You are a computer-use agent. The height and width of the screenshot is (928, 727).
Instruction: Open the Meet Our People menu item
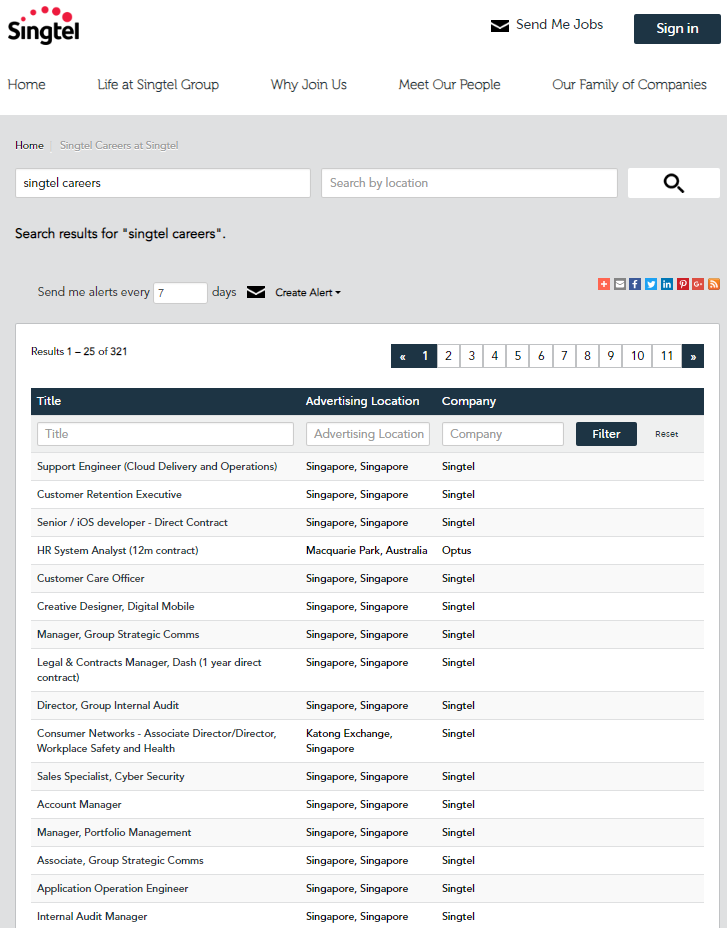449,85
